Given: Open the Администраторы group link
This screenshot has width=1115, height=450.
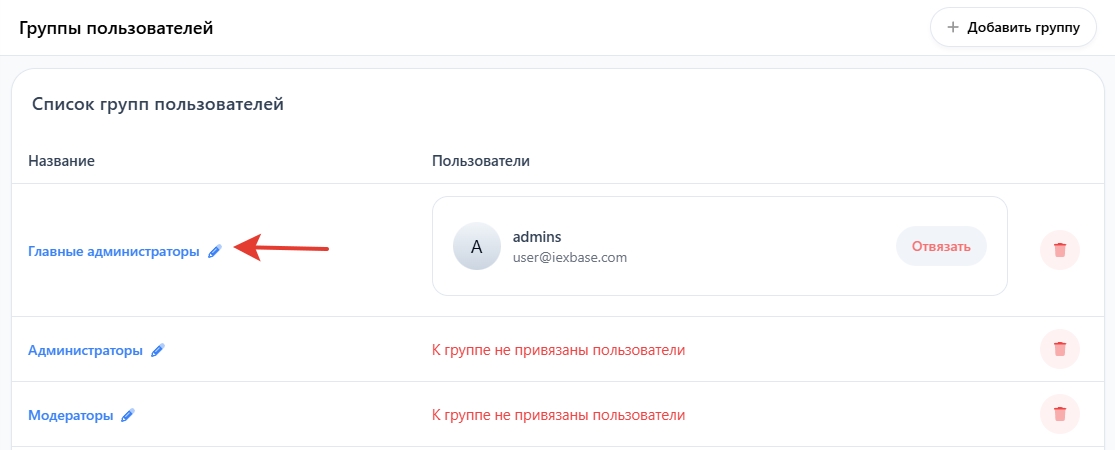Looking at the screenshot, I should [85, 350].
